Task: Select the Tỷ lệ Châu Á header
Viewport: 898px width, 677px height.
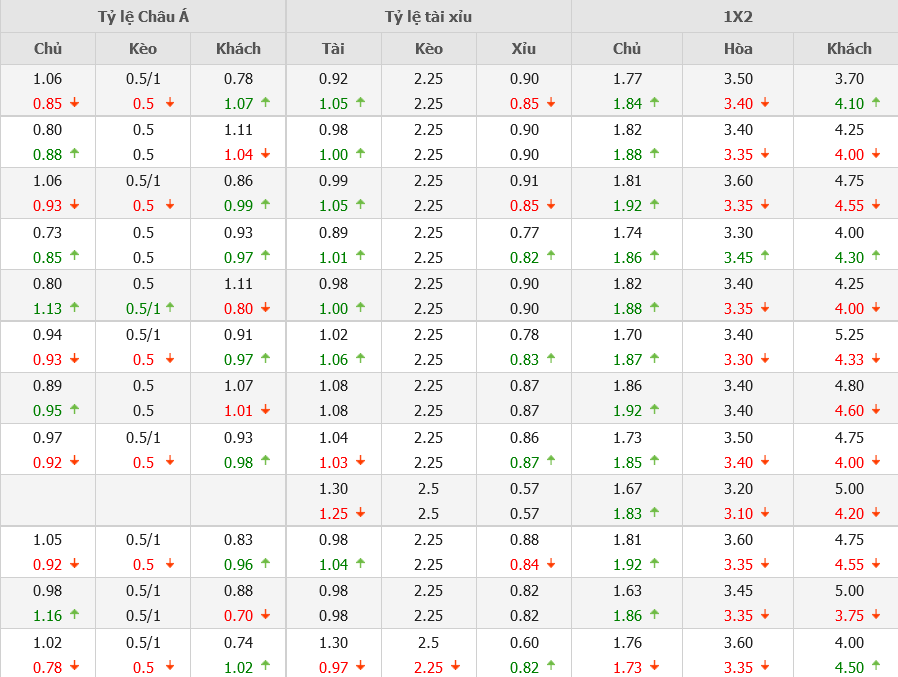Action: click(143, 16)
